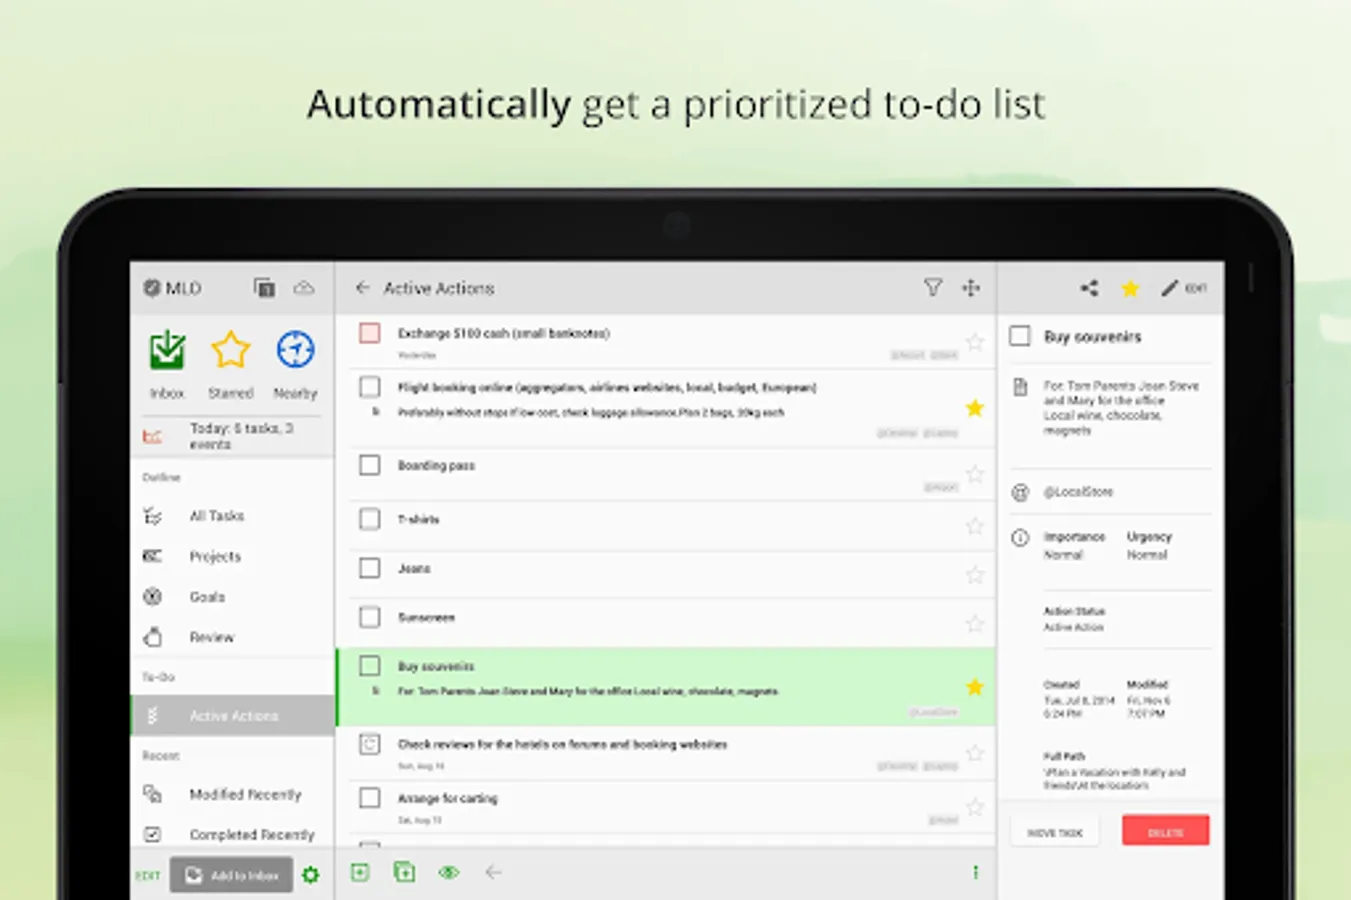
Task: Expand the note under Buy souvenirs in the list
Action: tap(376, 691)
